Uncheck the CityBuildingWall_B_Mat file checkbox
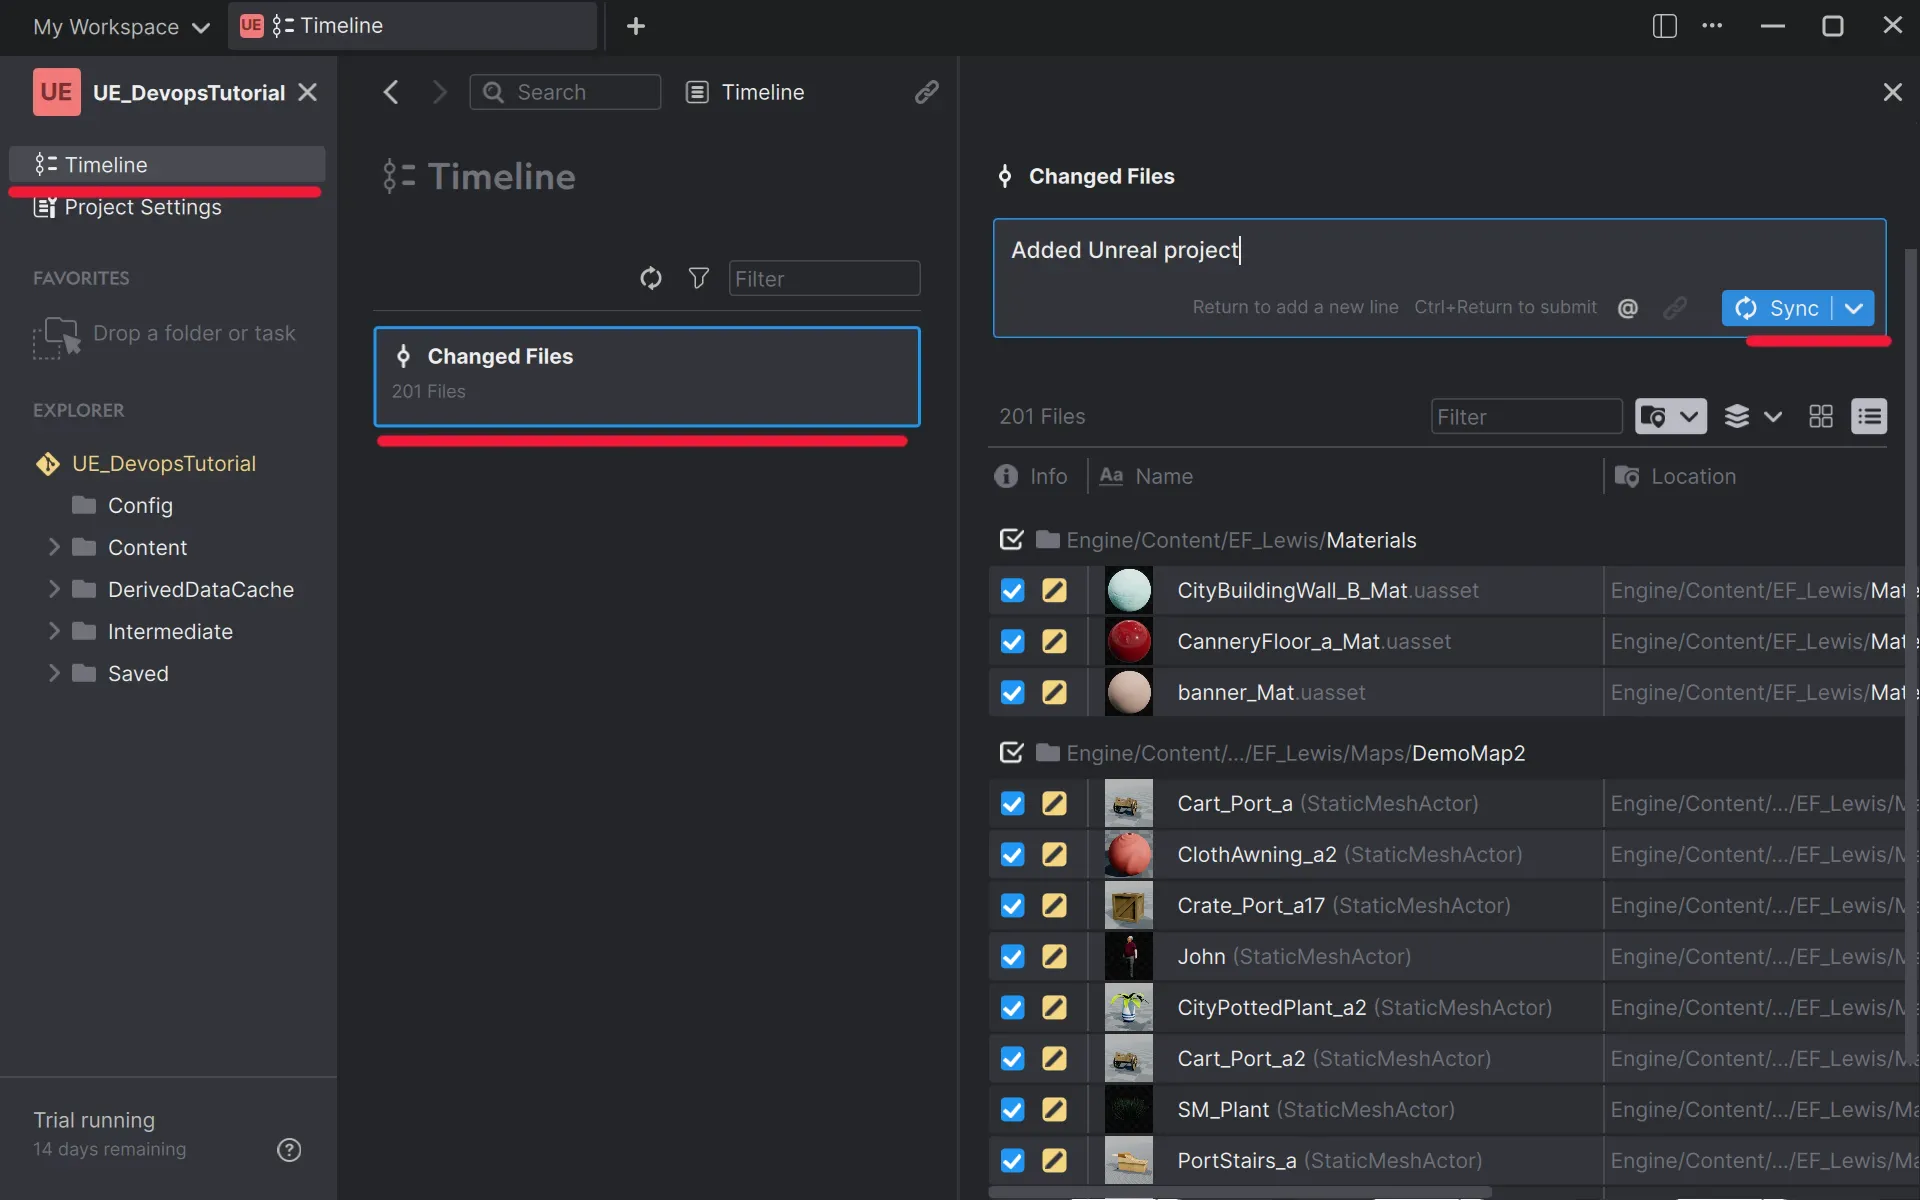 [x=1011, y=590]
